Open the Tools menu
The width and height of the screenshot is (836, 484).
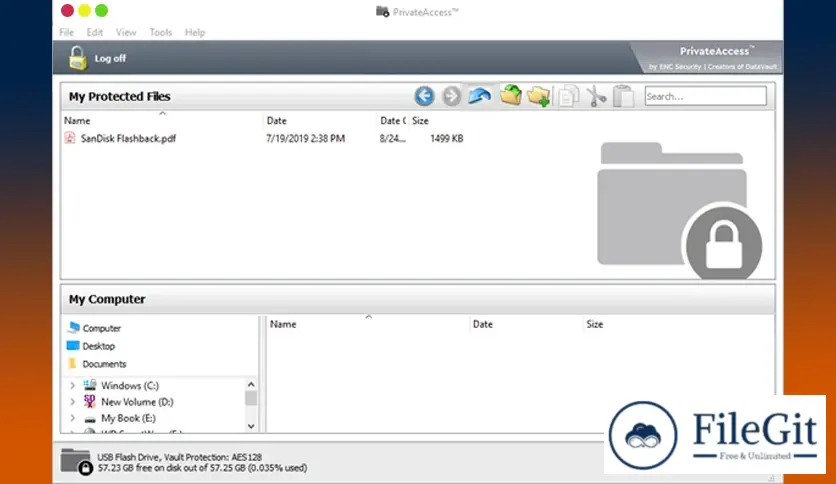[160, 33]
